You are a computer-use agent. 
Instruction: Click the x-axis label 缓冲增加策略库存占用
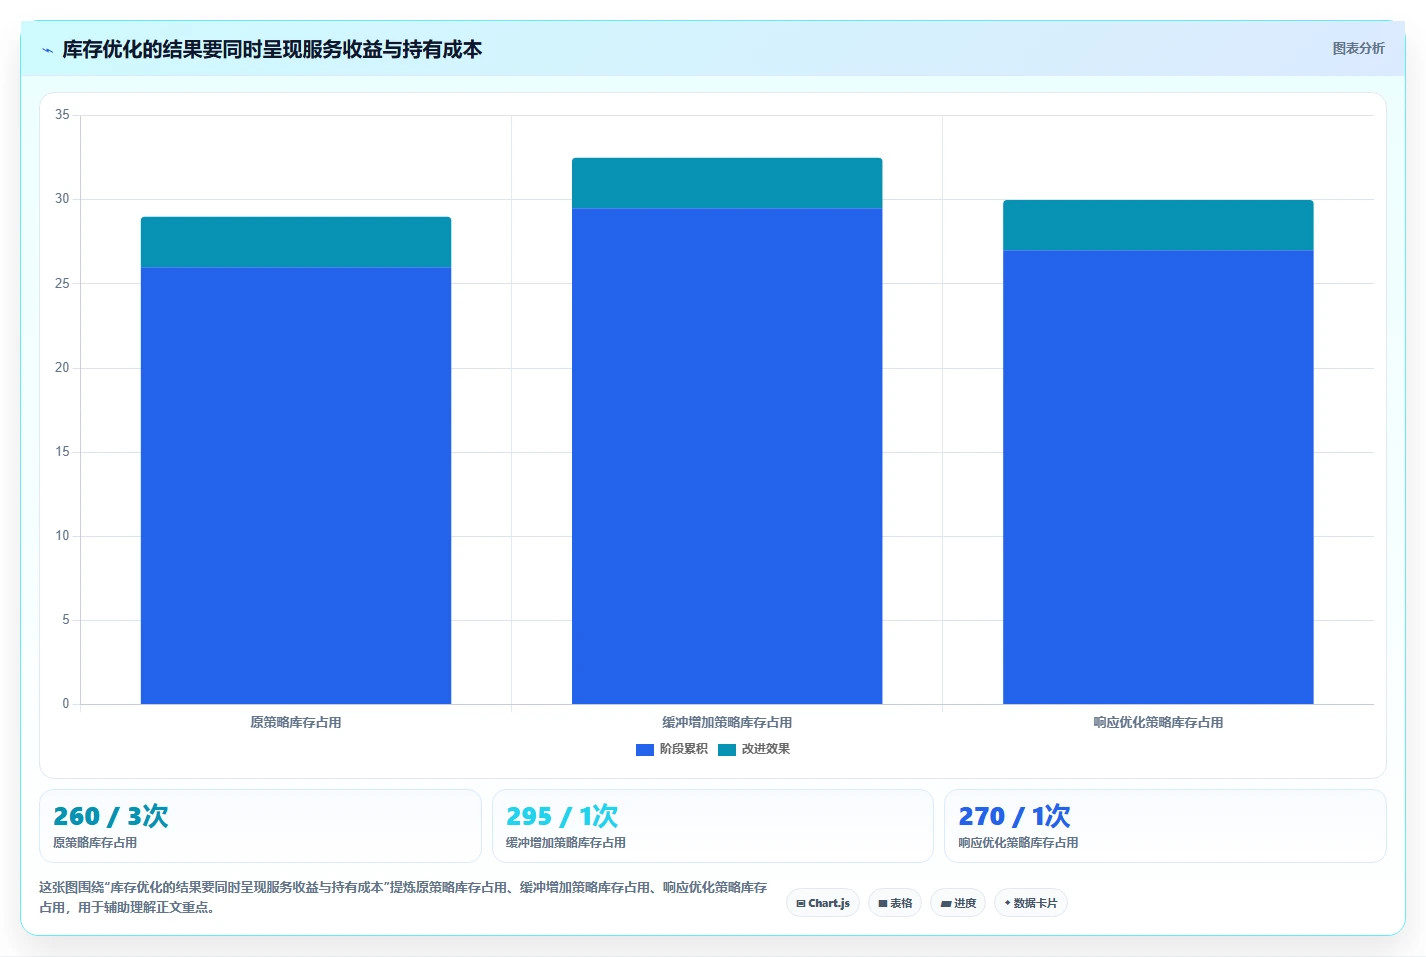click(727, 722)
